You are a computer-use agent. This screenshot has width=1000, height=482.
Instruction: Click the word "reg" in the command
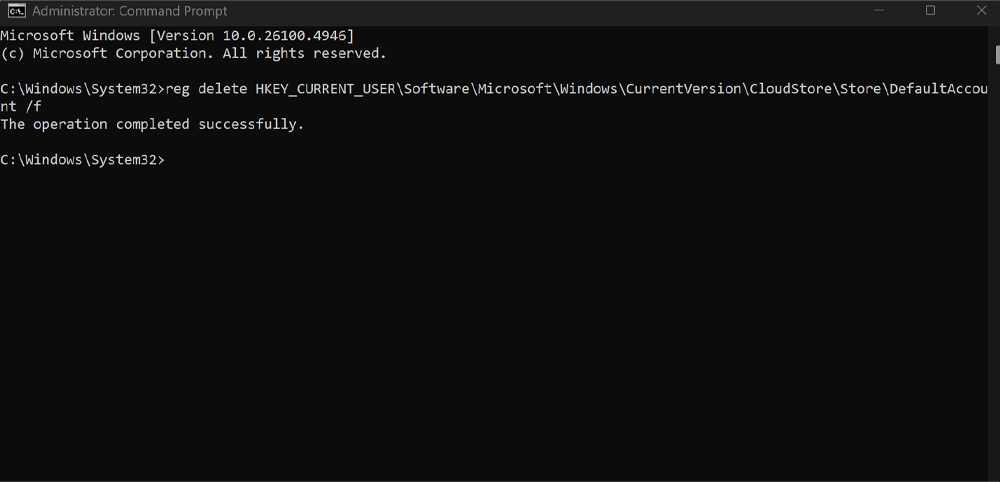[x=177, y=89]
